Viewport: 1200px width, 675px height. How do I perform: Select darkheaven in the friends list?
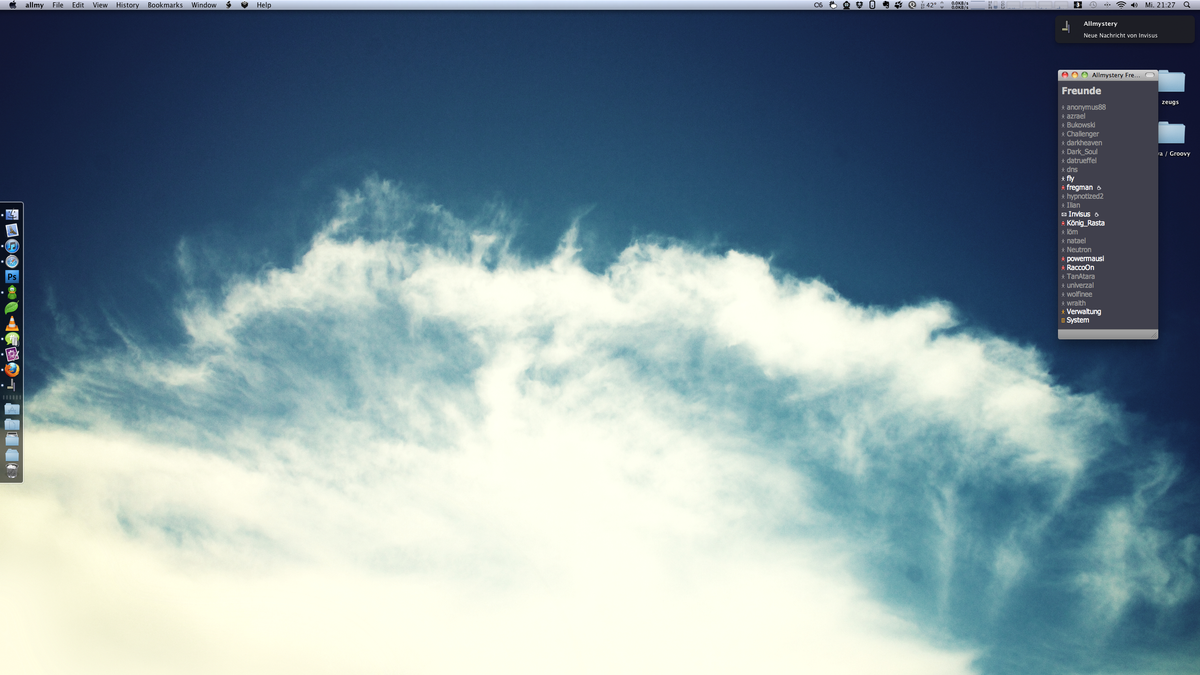1084,143
